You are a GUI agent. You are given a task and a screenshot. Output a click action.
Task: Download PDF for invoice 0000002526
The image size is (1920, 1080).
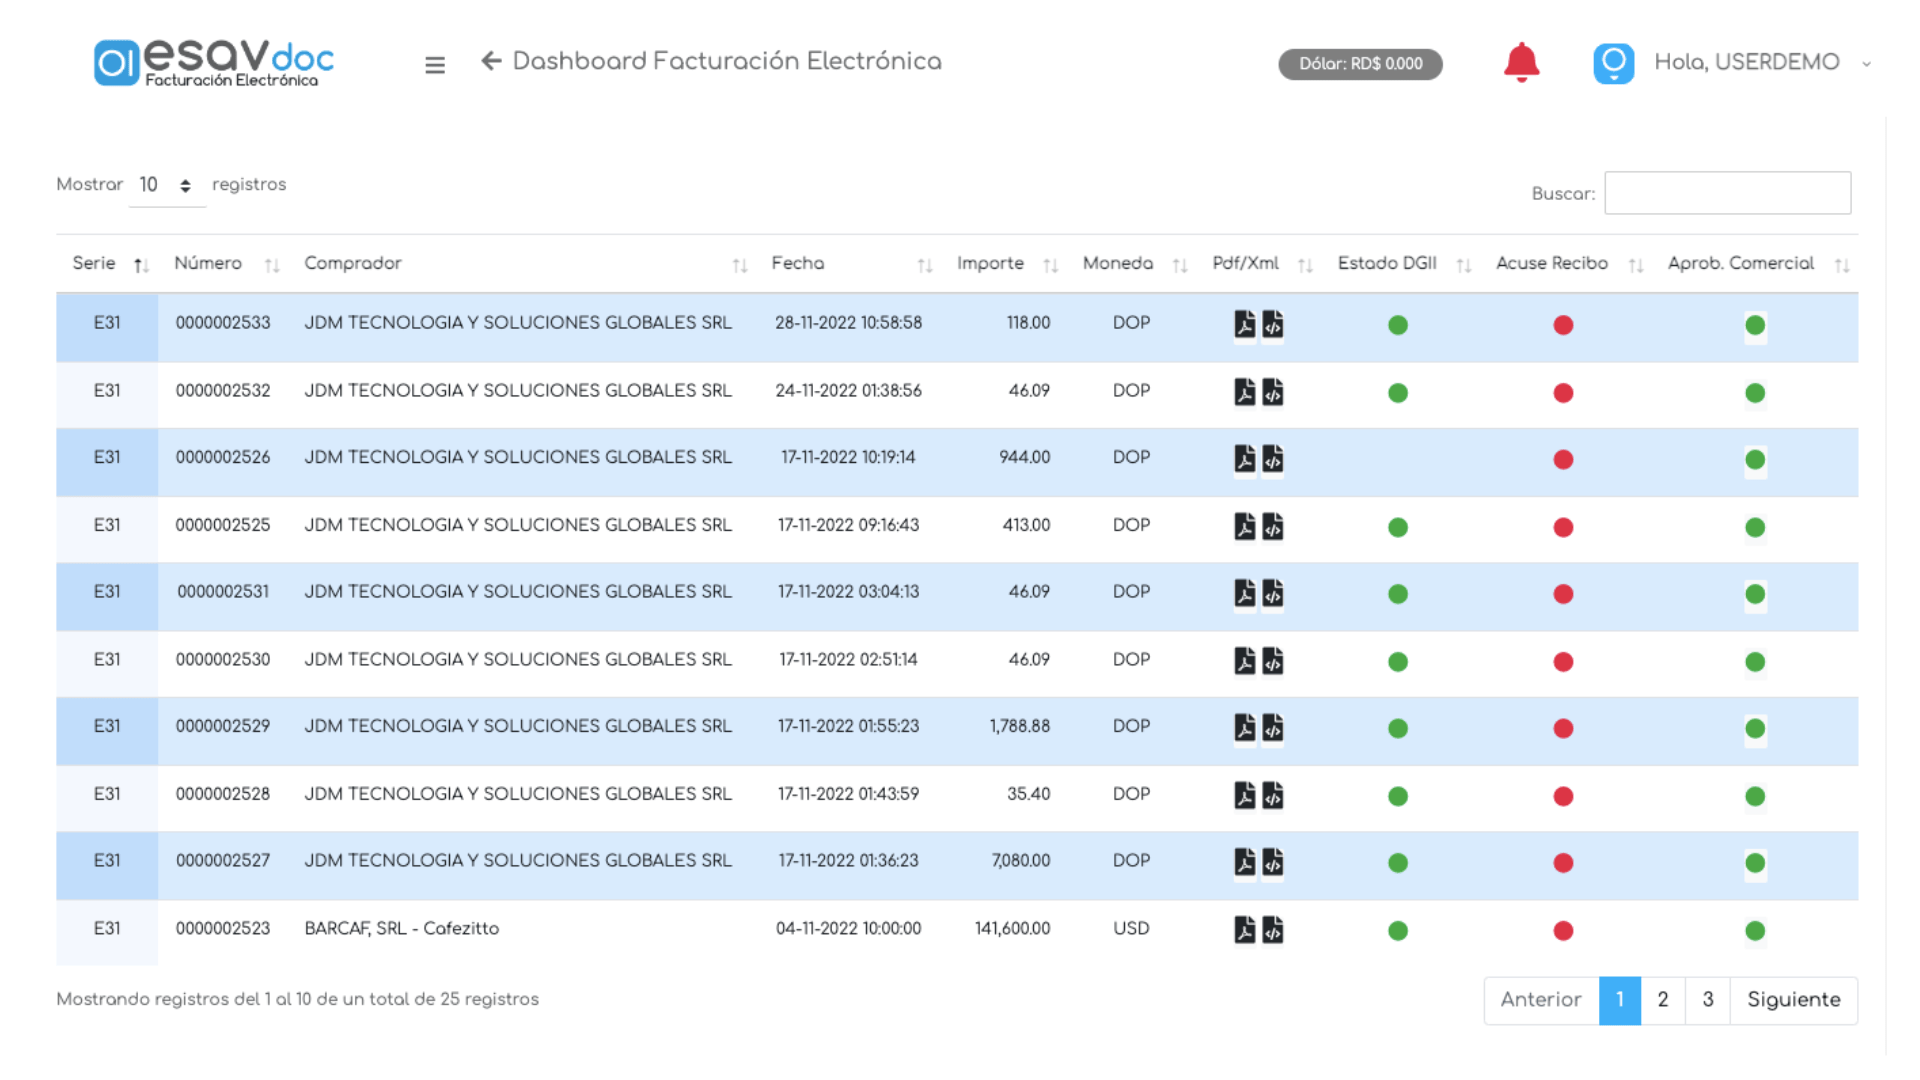(x=1244, y=459)
